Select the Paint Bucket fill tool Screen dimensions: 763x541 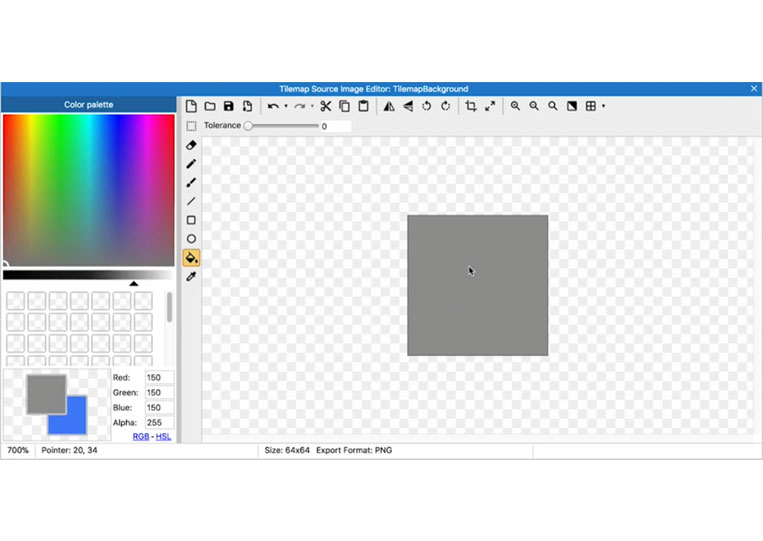191,258
